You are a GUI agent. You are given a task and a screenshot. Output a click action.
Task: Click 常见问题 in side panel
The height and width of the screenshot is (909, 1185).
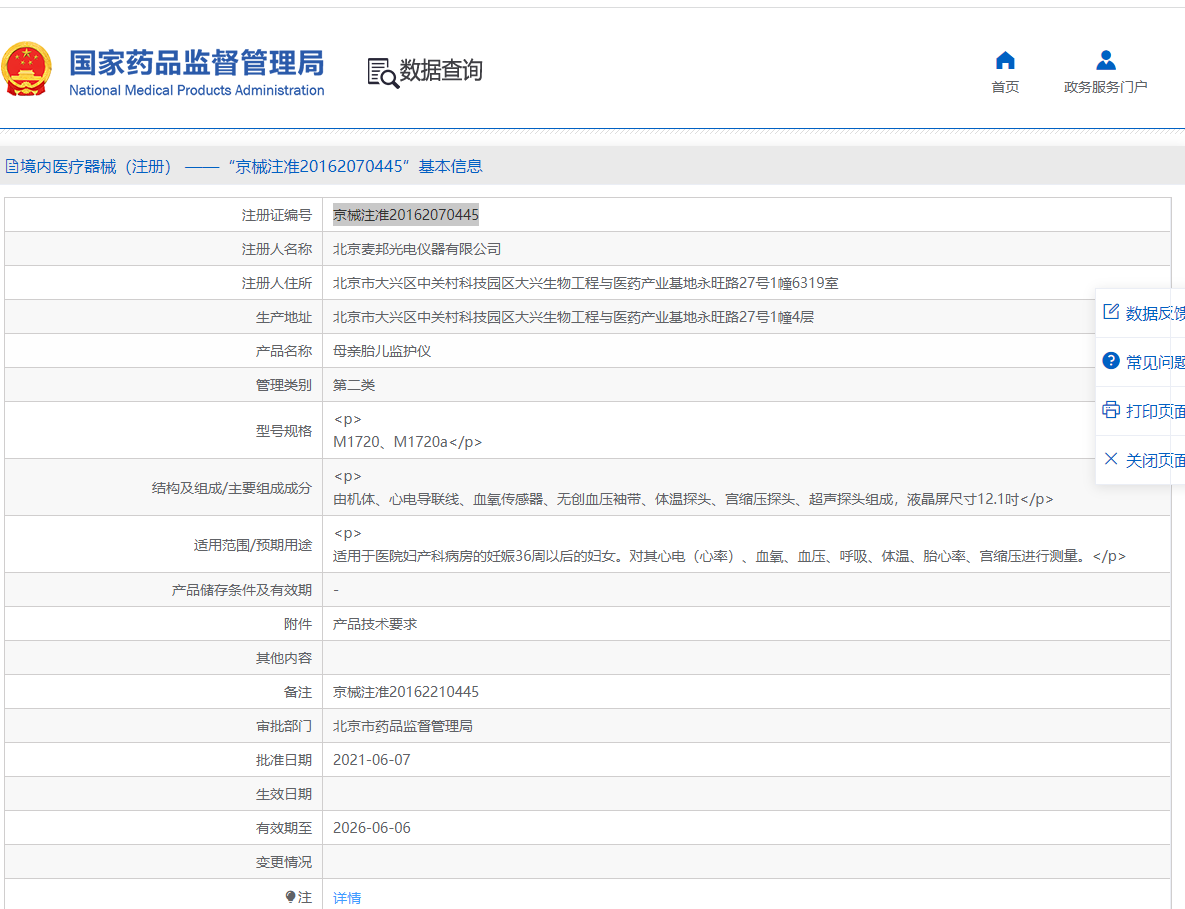point(1155,363)
